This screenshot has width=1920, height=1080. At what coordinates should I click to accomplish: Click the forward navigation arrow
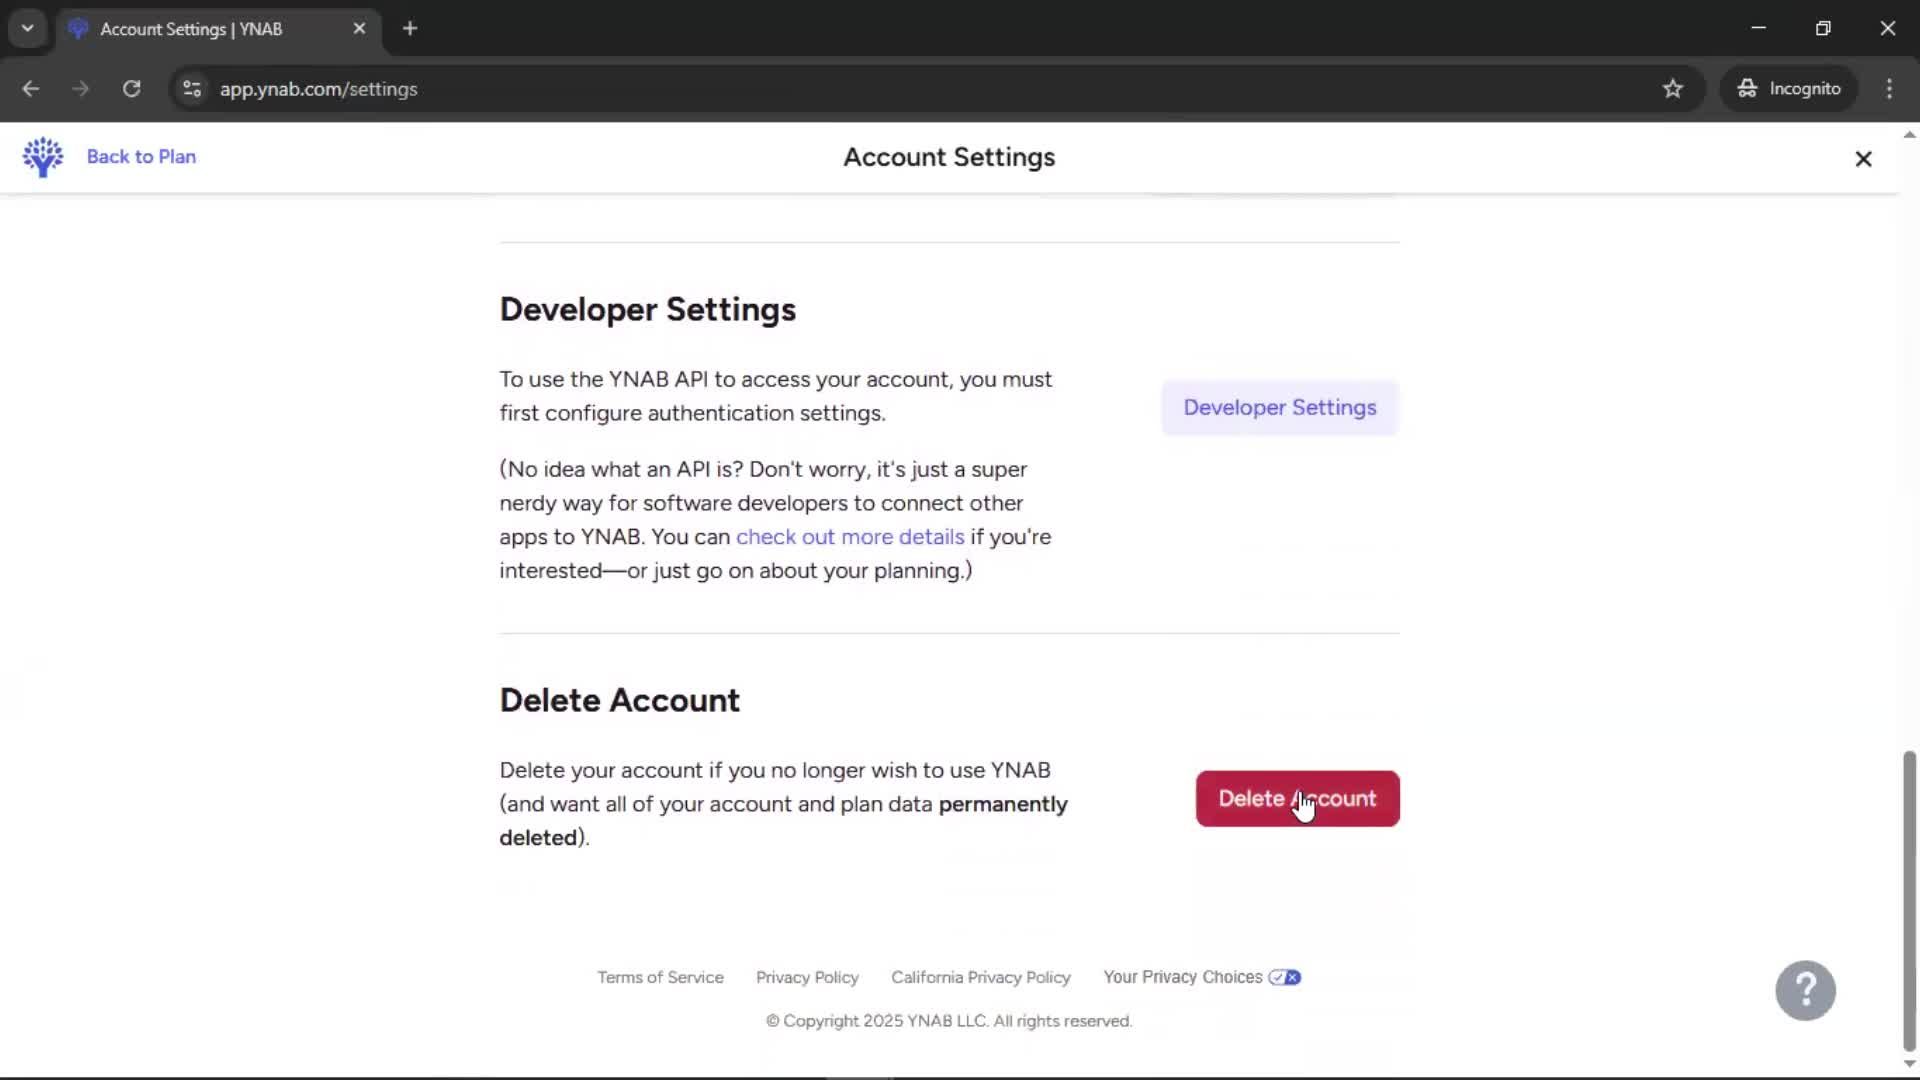pos(81,89)
